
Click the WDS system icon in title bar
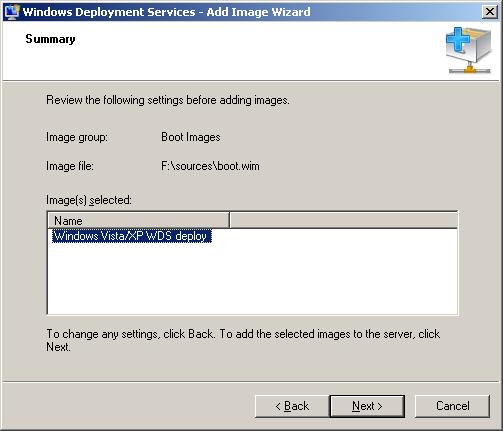(12, 12)
